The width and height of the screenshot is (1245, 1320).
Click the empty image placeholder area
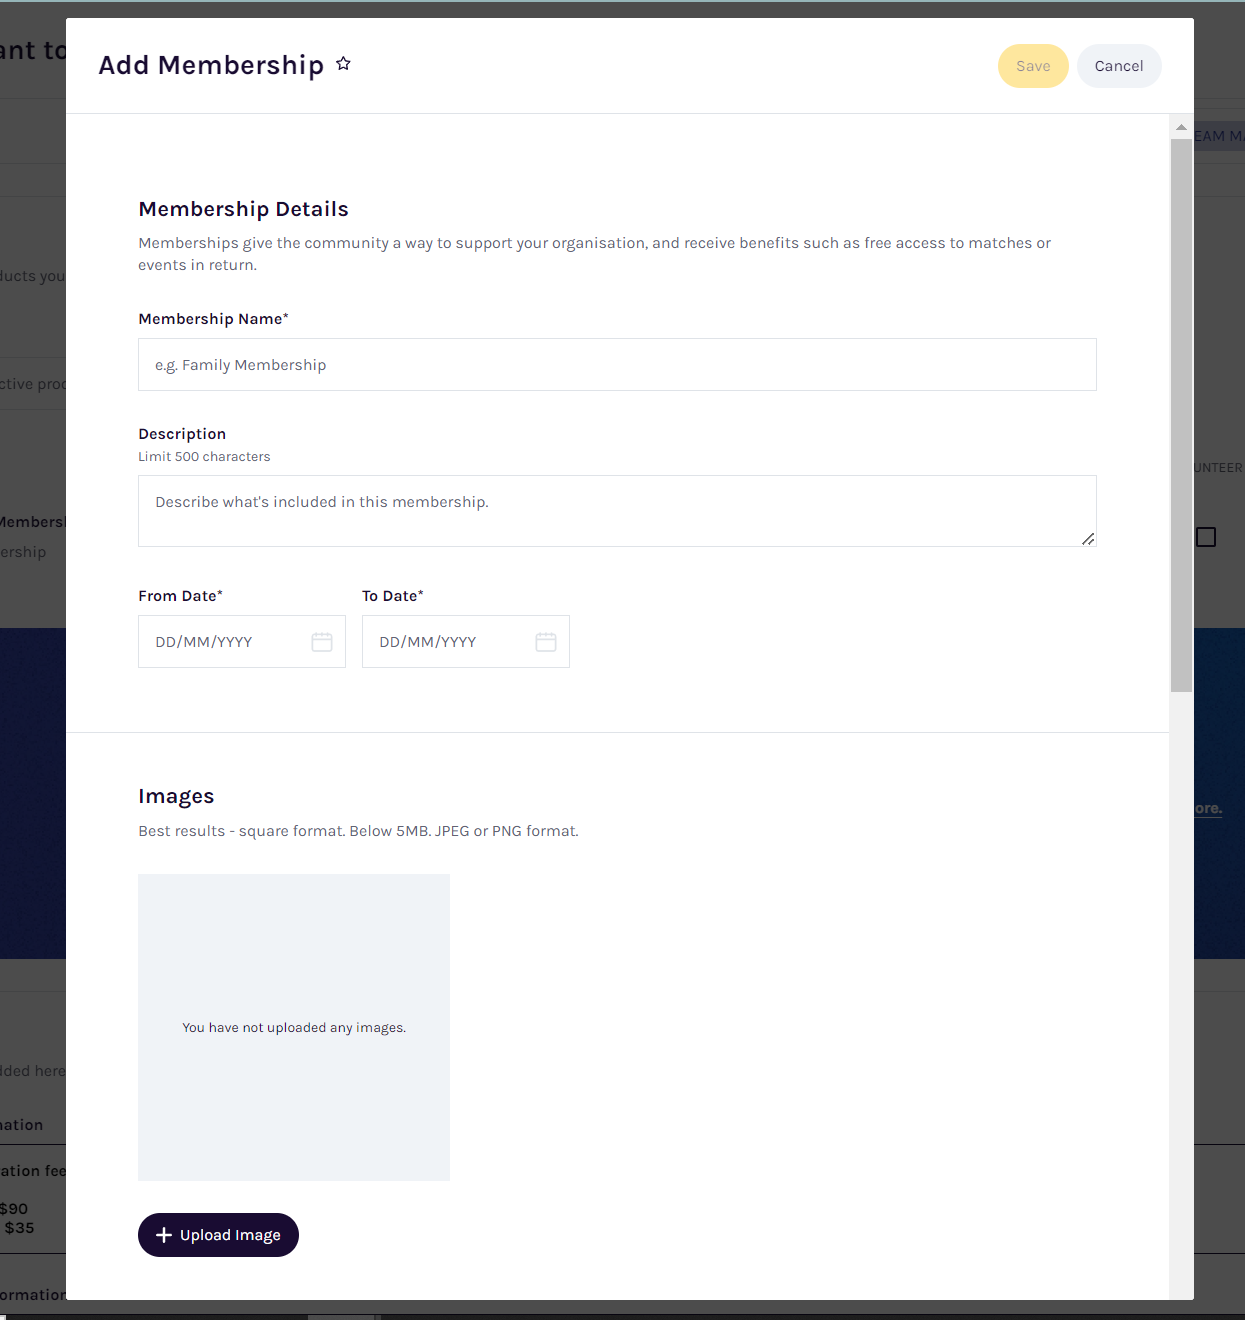point(294,1027)
